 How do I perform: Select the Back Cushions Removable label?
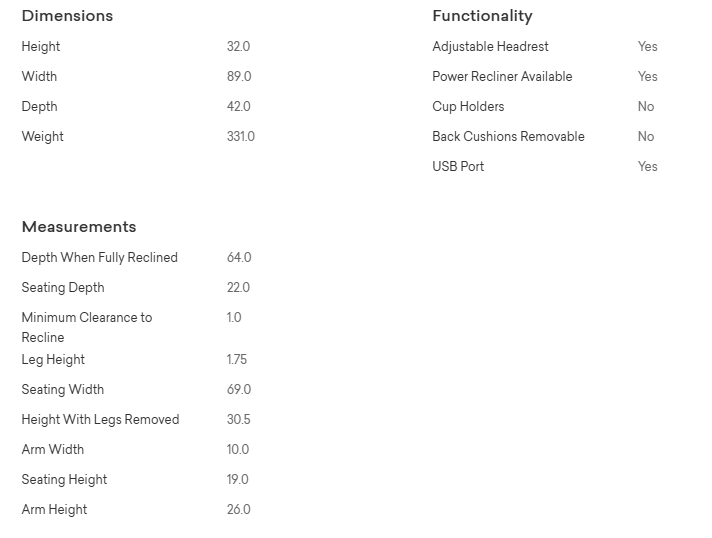click(x=508, y=137)
